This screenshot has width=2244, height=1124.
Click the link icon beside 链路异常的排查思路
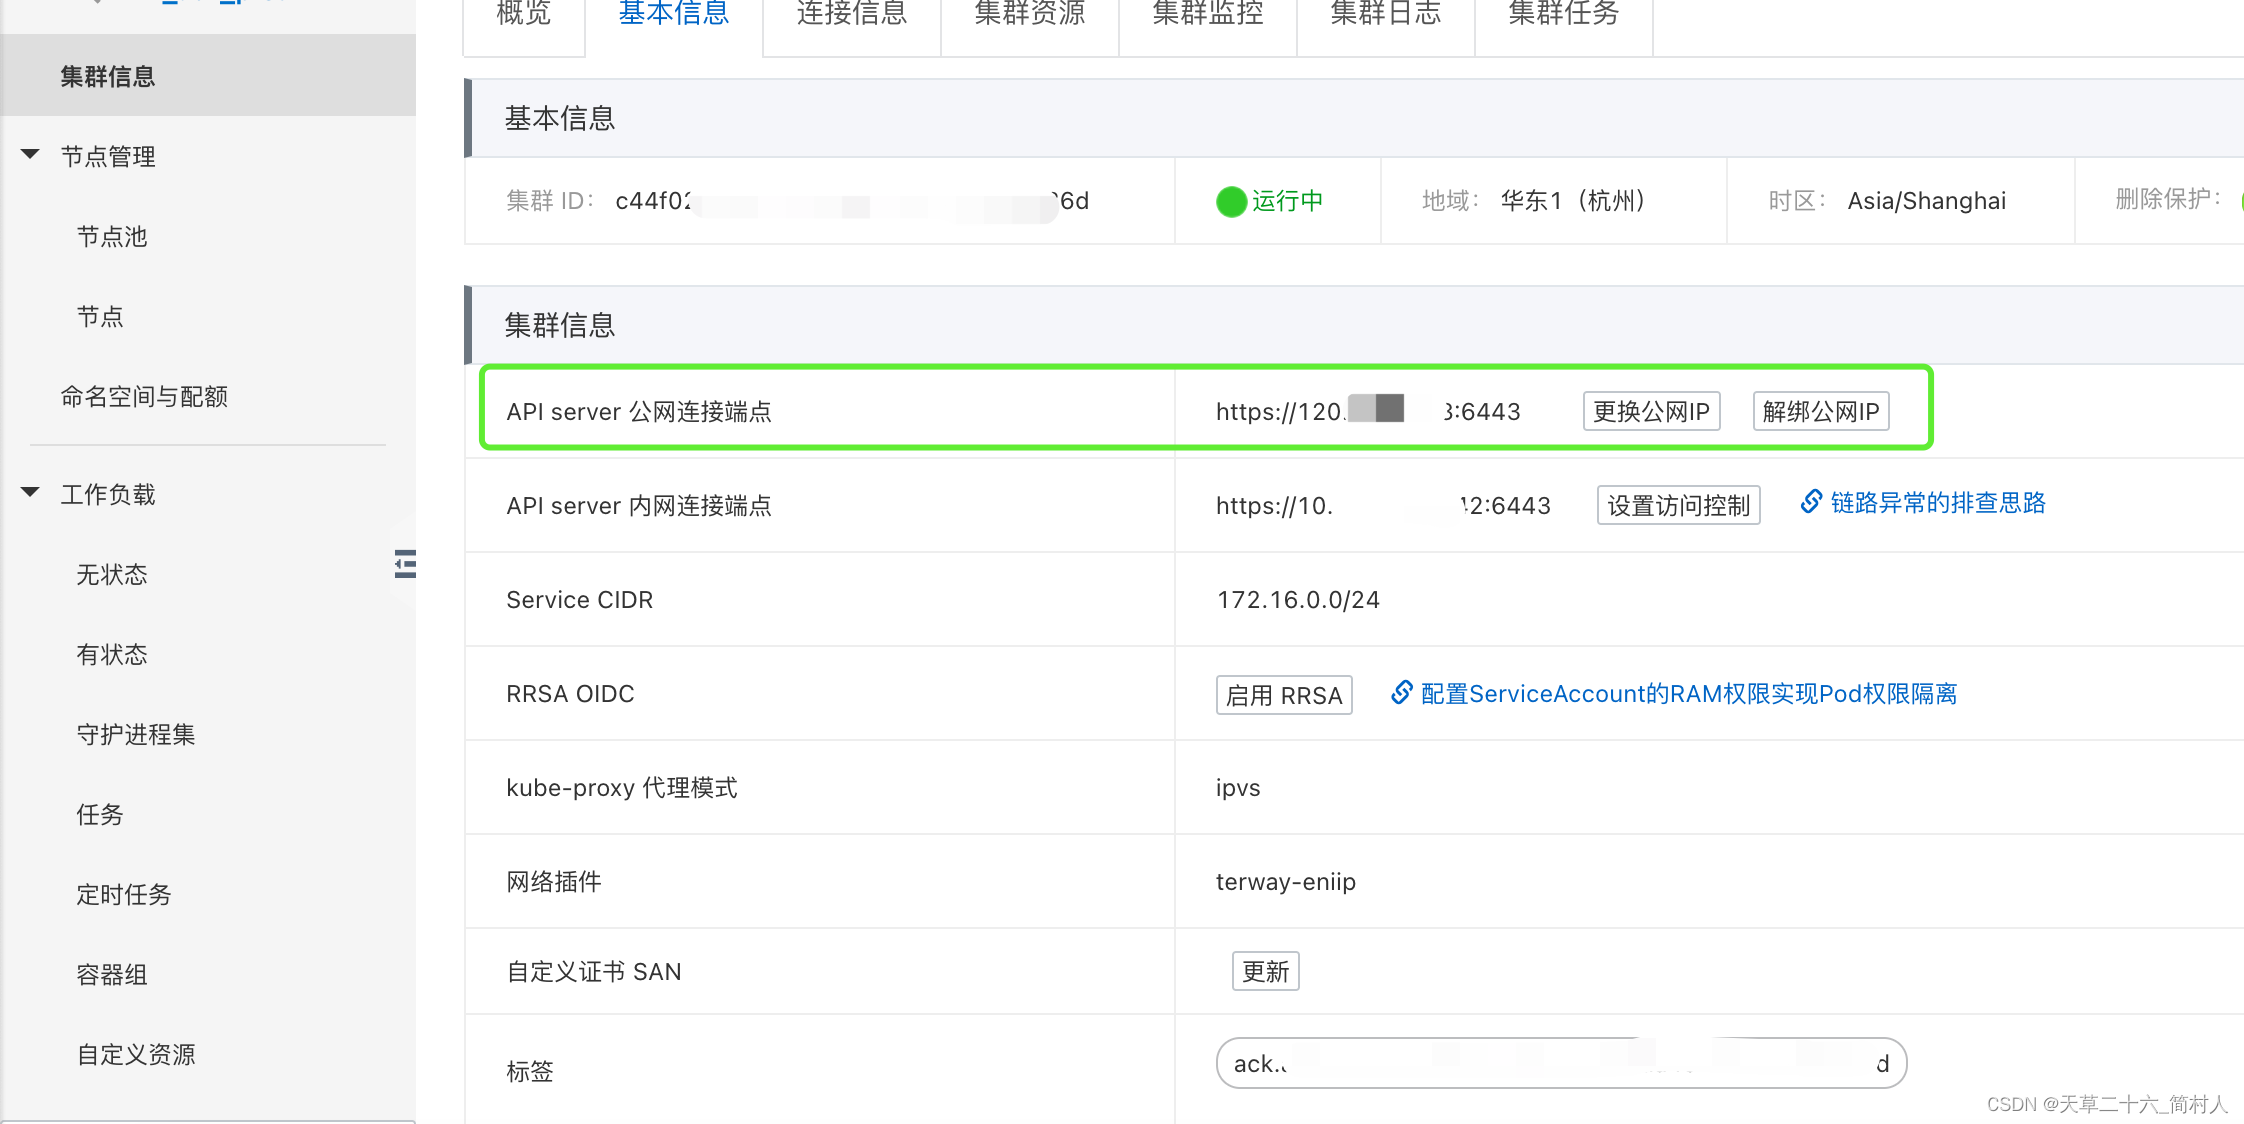(x=1811, y=502)
